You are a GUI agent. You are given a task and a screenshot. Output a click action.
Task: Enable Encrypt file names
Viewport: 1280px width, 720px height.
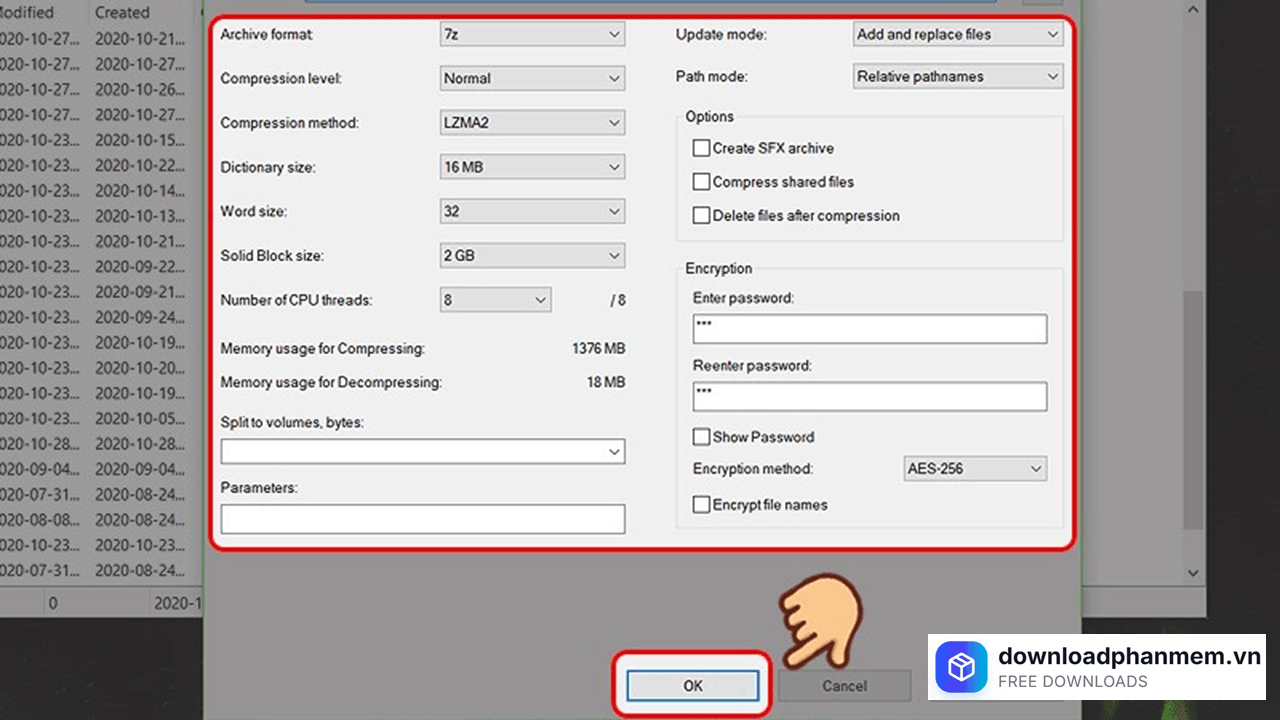click(701, 504)
